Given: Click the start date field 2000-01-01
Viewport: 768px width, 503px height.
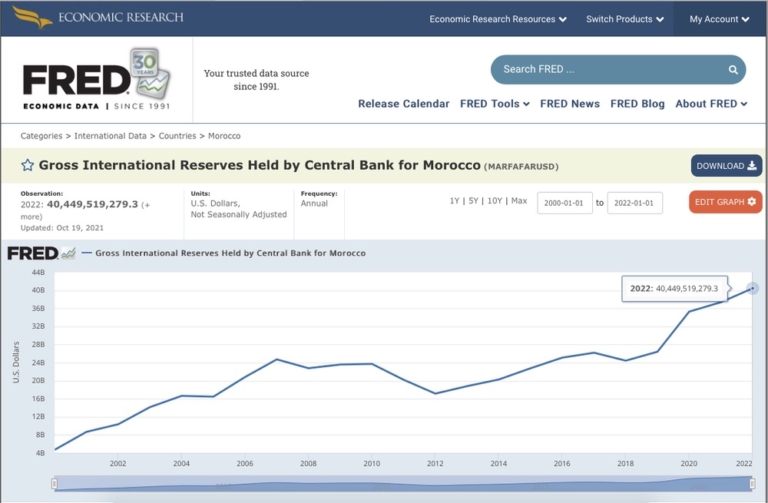Looking at the screenshot, I should (565, 203).
